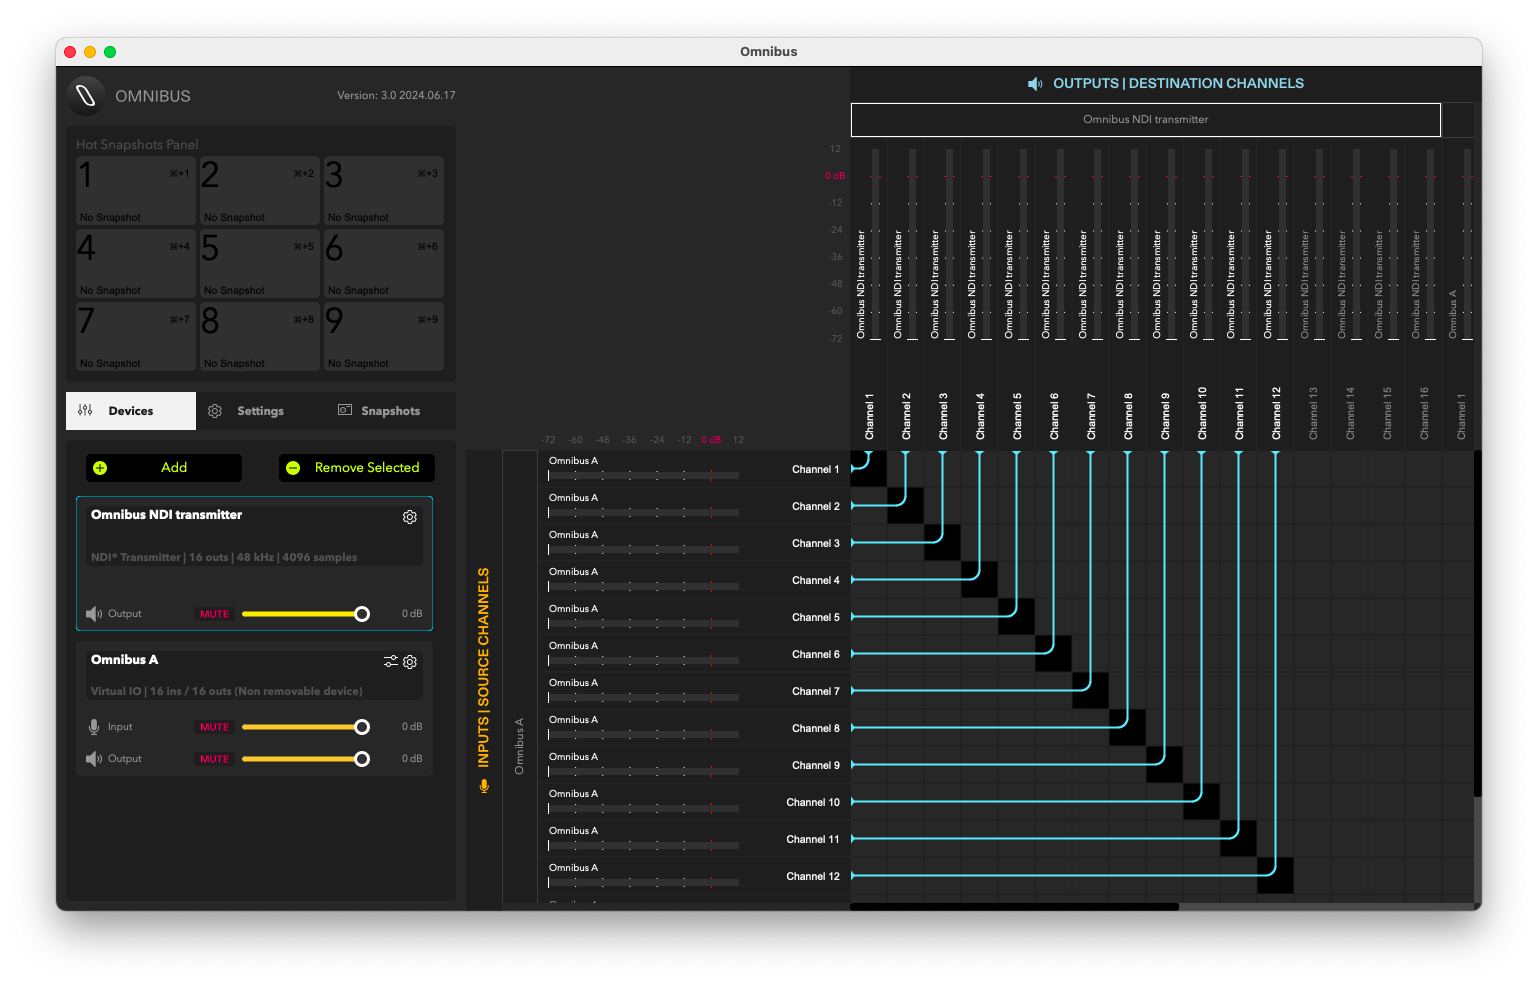This screenshot has height=985, width=1538.
Task: Open settings gear of Omnibus NDI transmitter
Action: [410, 517]
